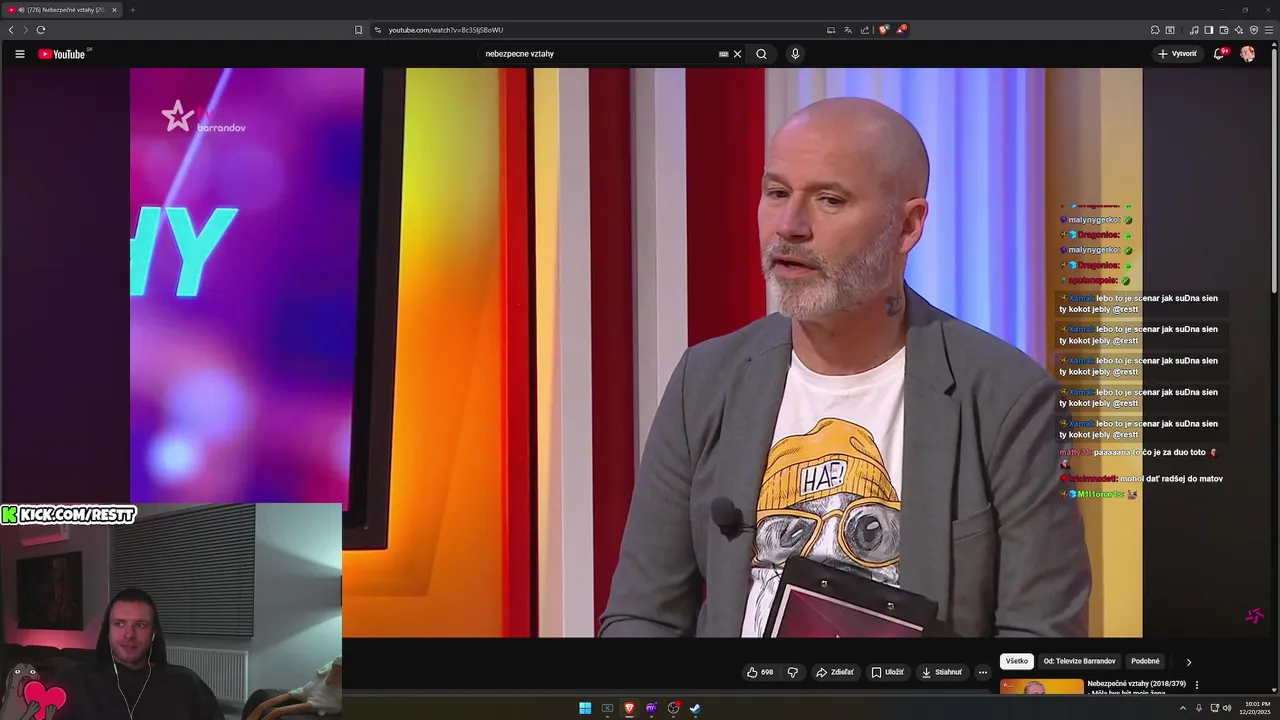Viewport: 1280px width, 720px height.
Task: Click the system tray microphone icon
Action: tap(1199, 708)
